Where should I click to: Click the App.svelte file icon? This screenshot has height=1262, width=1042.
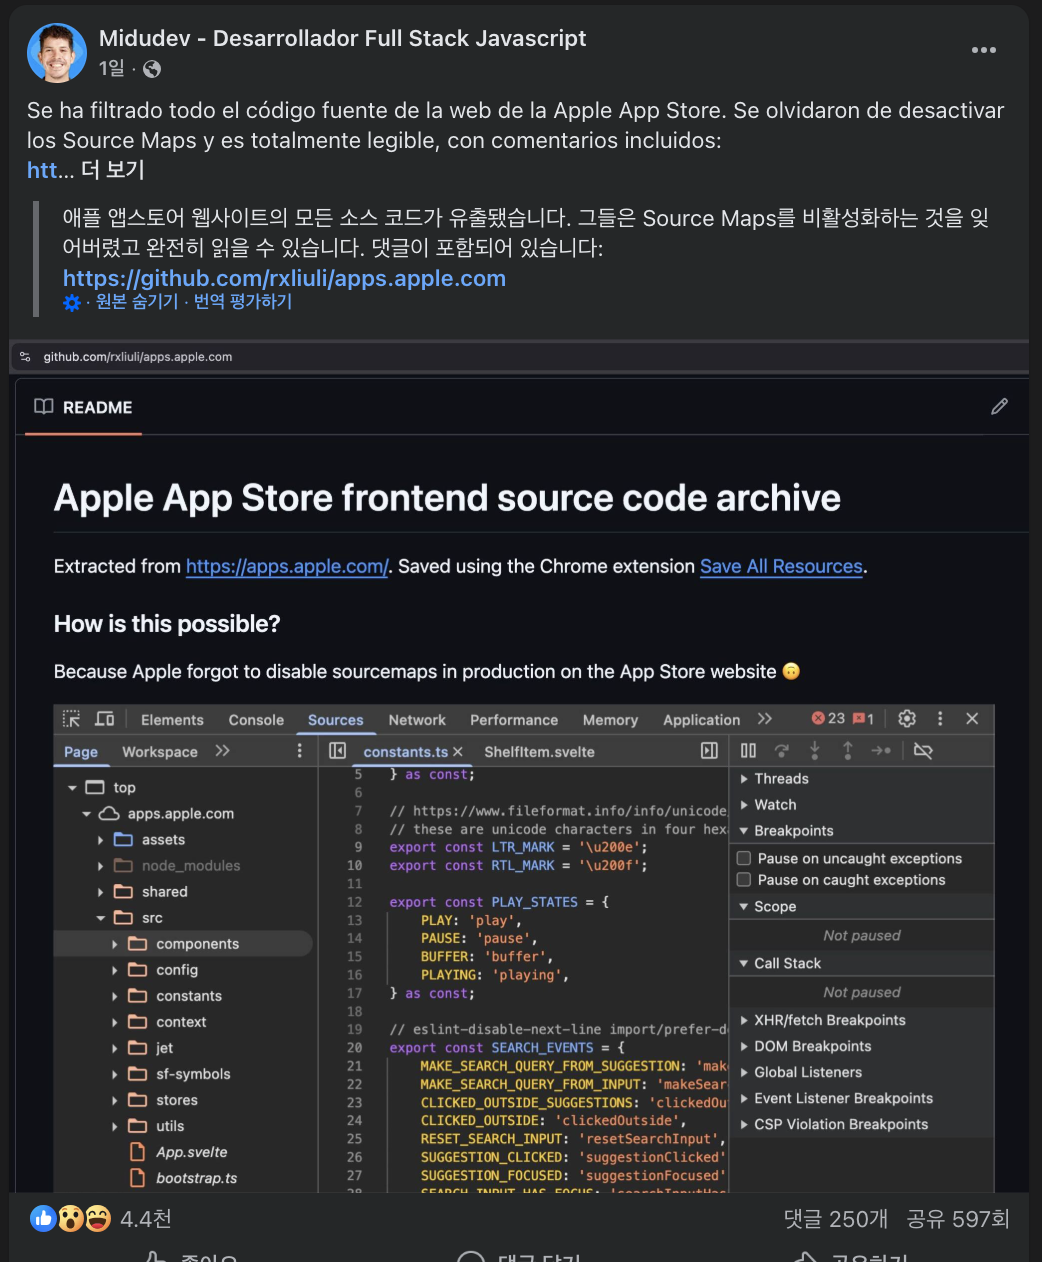click(x=138, y=1152)
